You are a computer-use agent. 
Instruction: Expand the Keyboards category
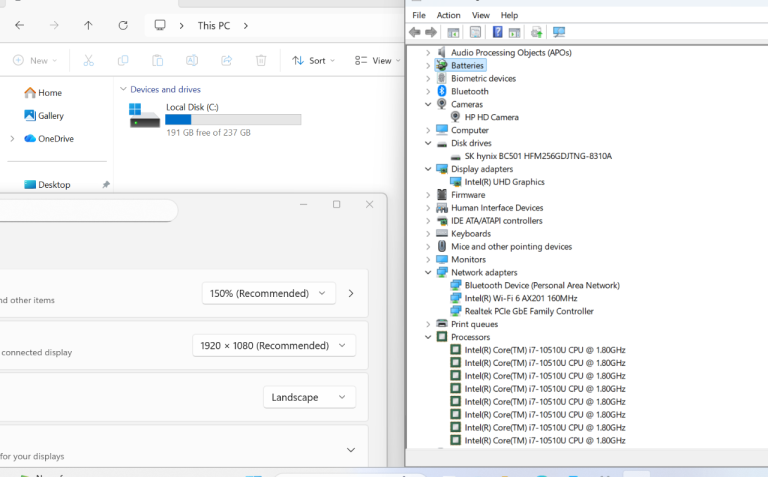tap(428, 233)
